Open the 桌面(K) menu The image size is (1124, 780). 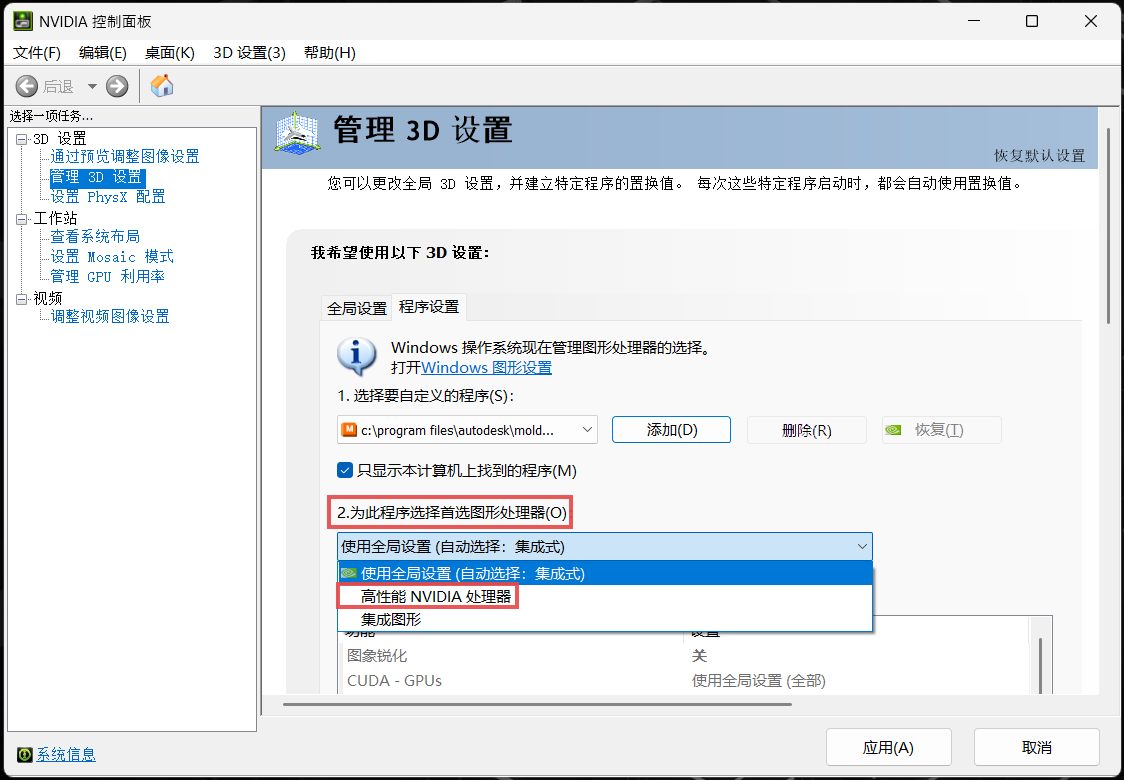(x=169, y=53)
